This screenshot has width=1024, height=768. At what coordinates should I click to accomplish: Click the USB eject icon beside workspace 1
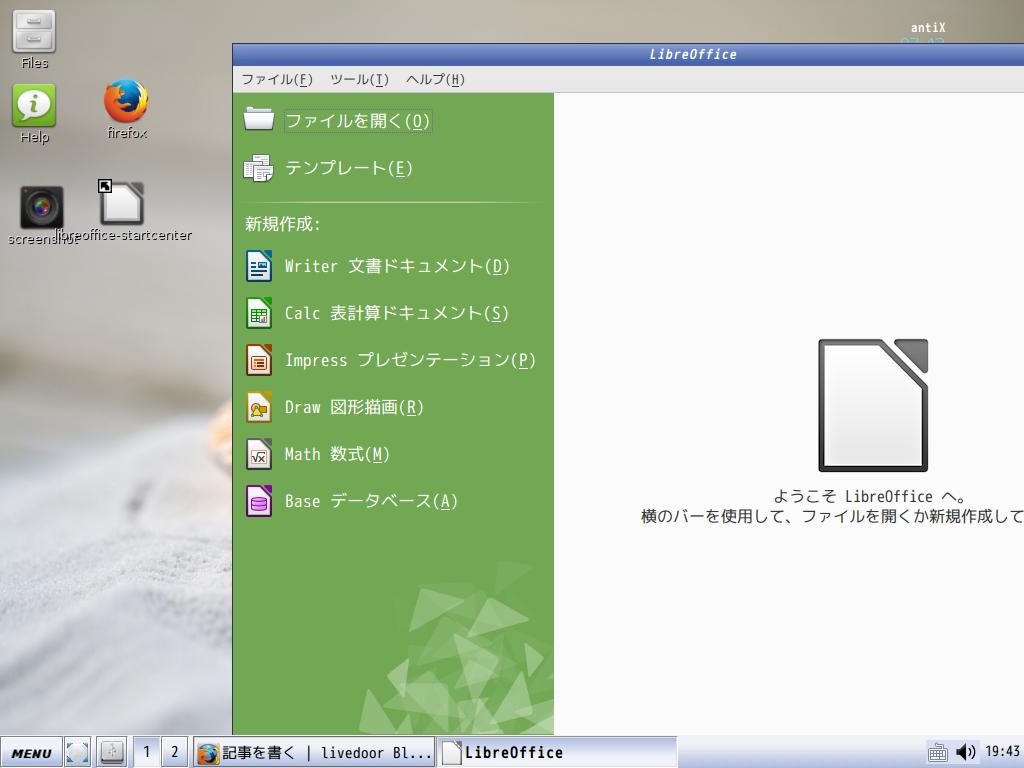112,752
